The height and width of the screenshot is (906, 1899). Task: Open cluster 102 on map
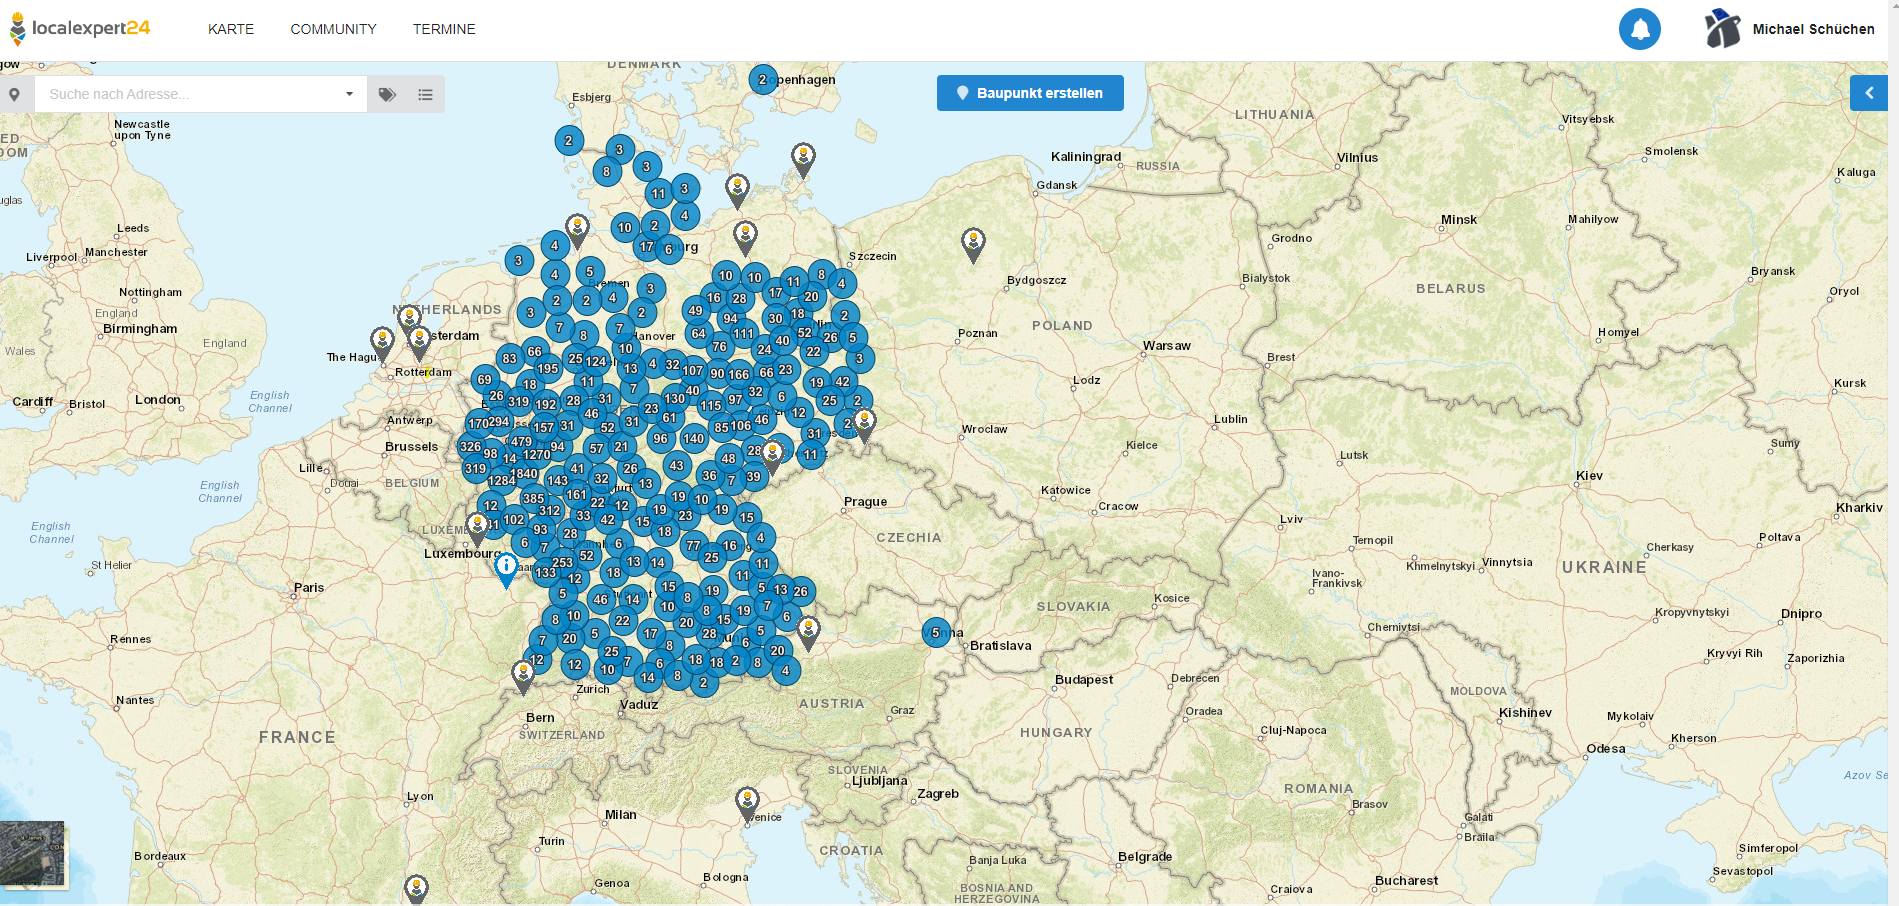click(x=514, y=520)
